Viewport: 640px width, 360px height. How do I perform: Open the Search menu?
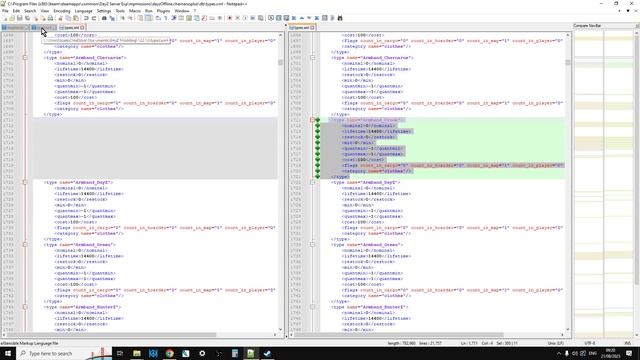click(x=30, y=11)
